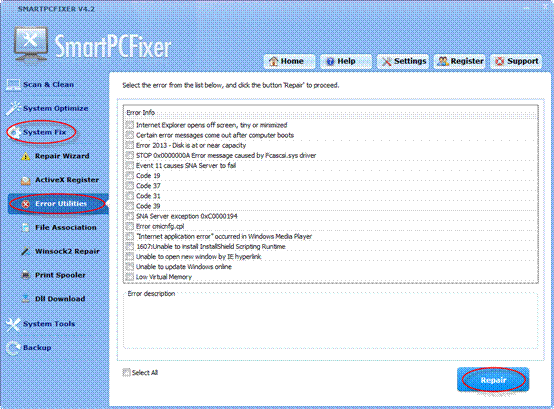Click the Settings wrench icon

(x=387, y=61)
